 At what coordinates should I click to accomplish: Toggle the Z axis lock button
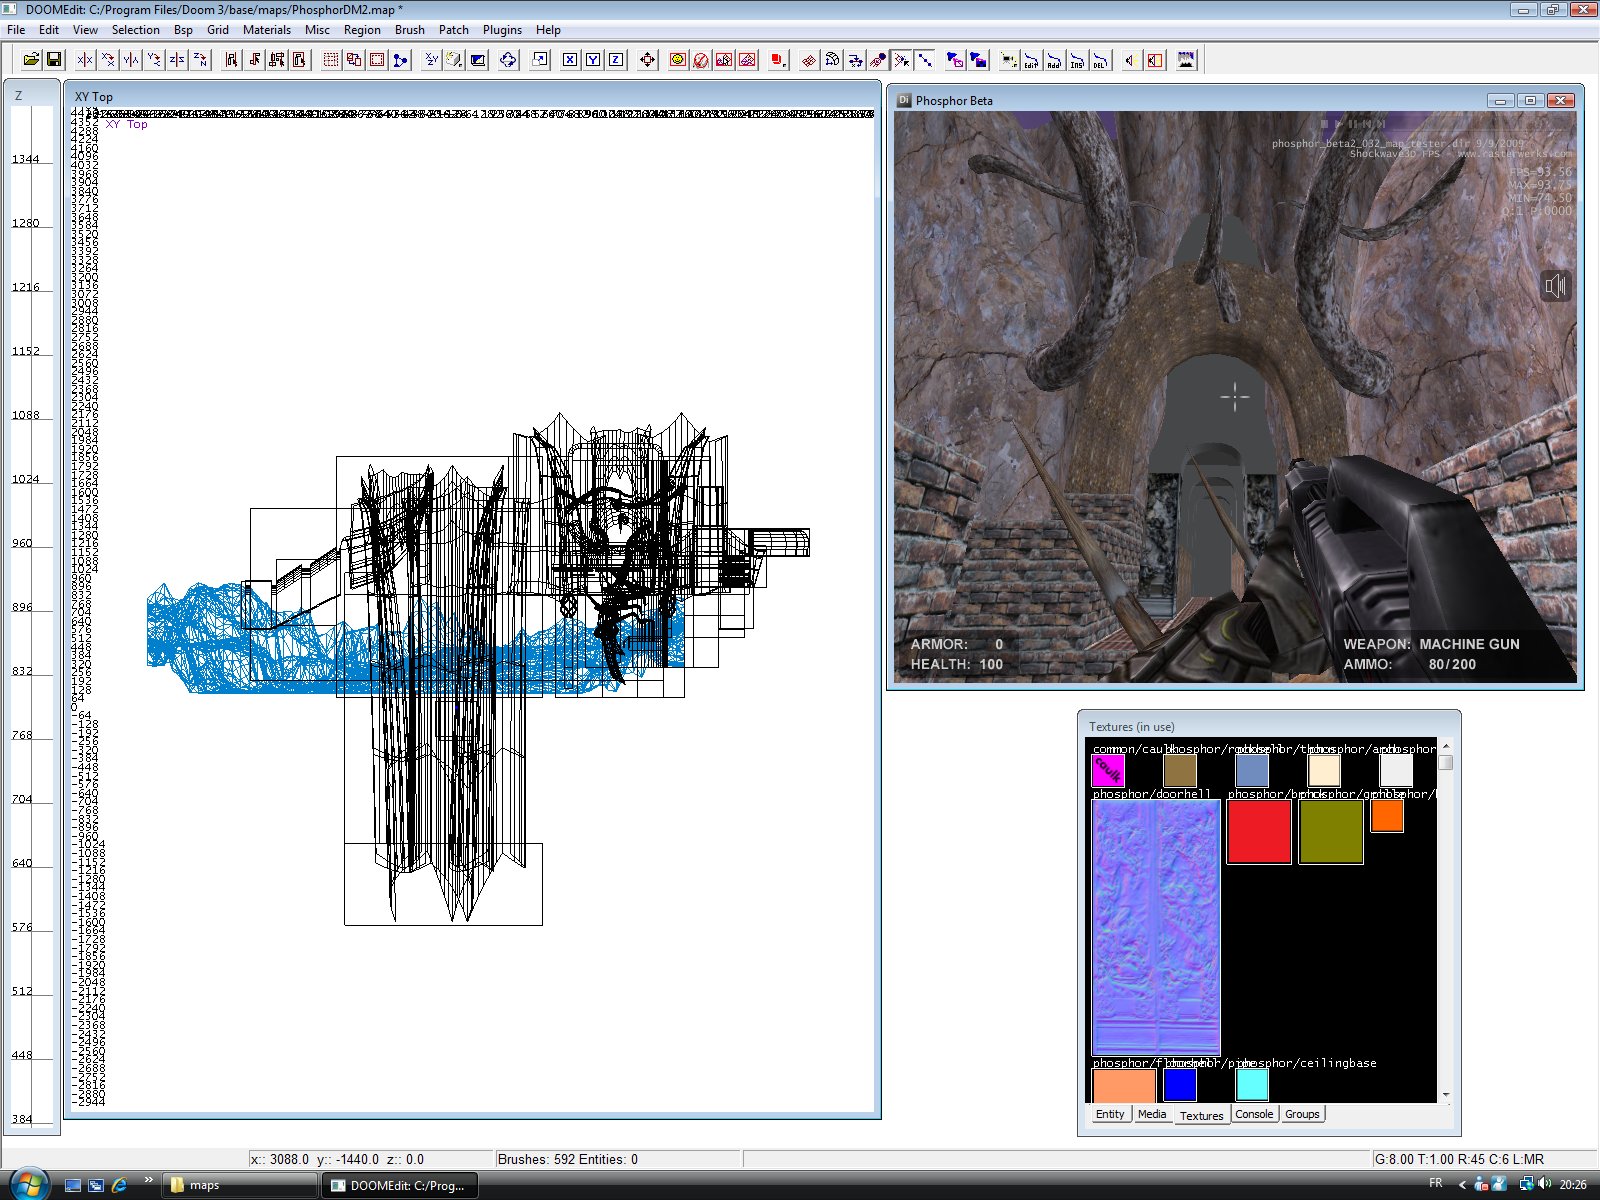tap(616, 60)
